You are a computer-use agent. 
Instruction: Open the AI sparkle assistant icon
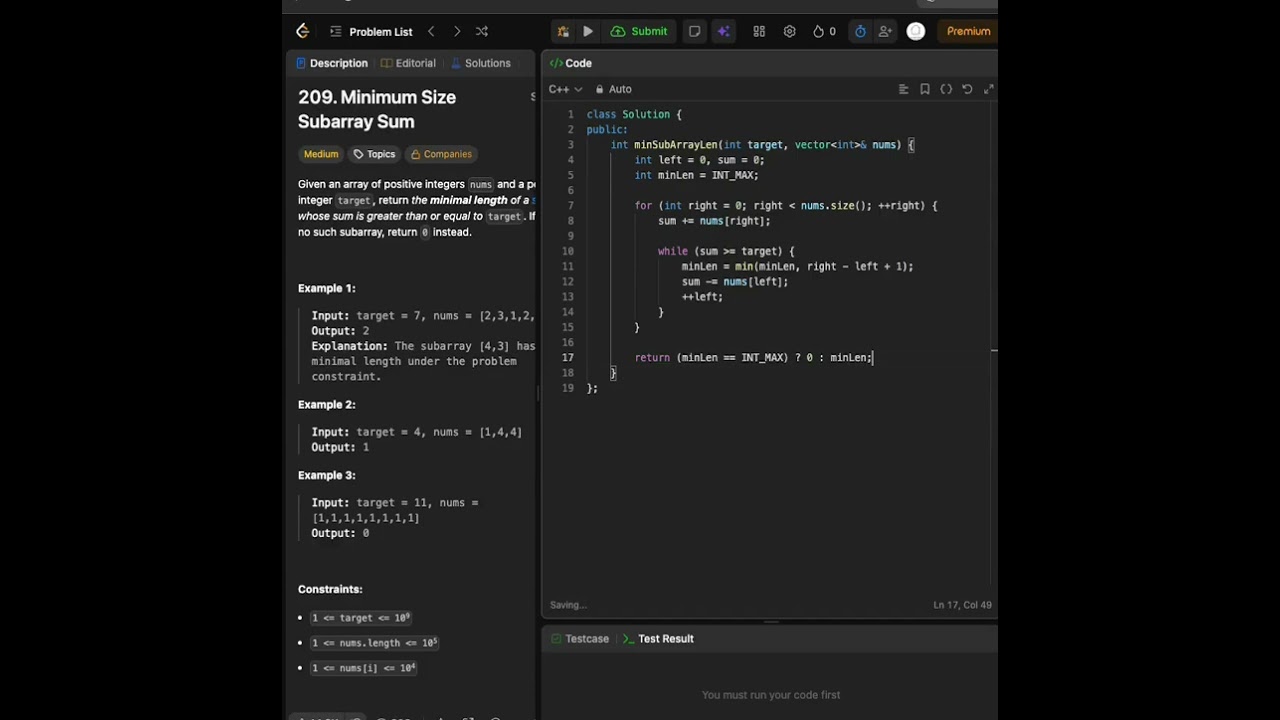click(x=723, y=31)
